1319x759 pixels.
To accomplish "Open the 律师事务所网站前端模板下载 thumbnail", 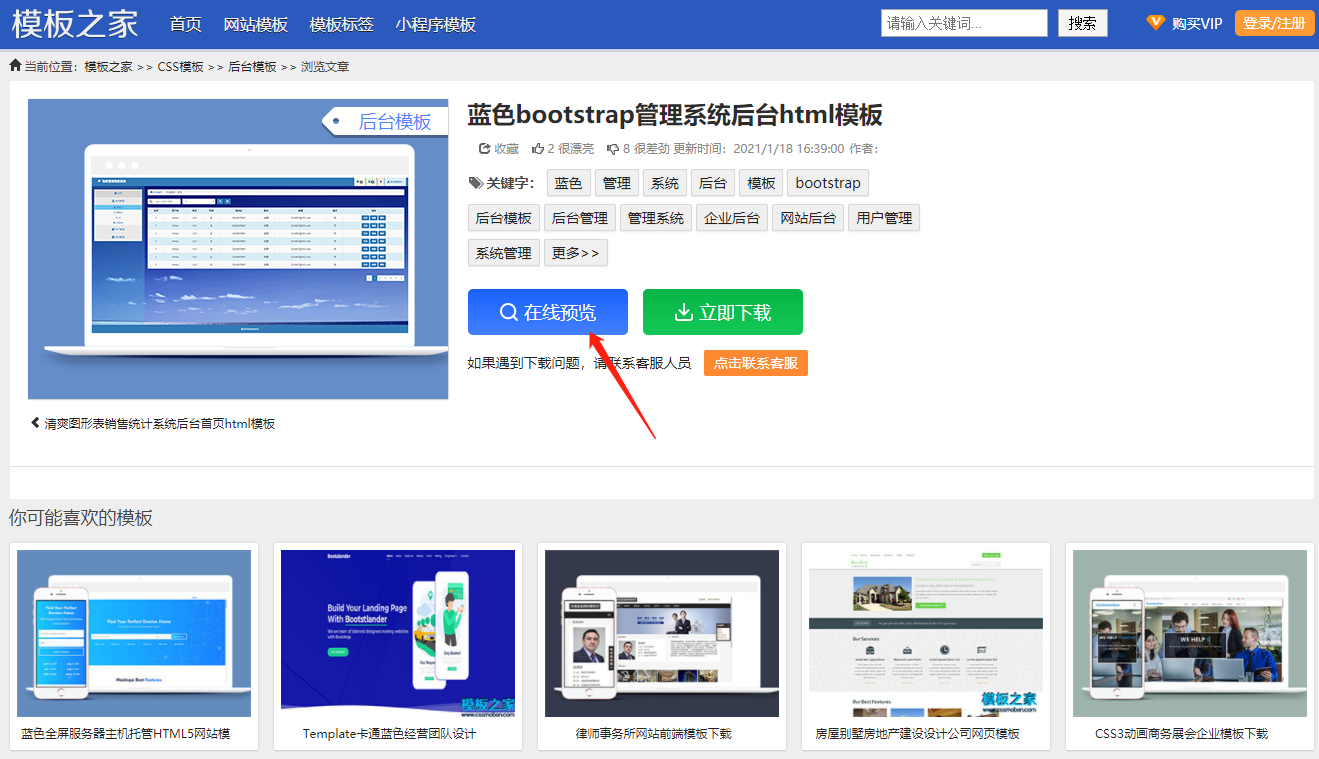I will click(661, 633).
